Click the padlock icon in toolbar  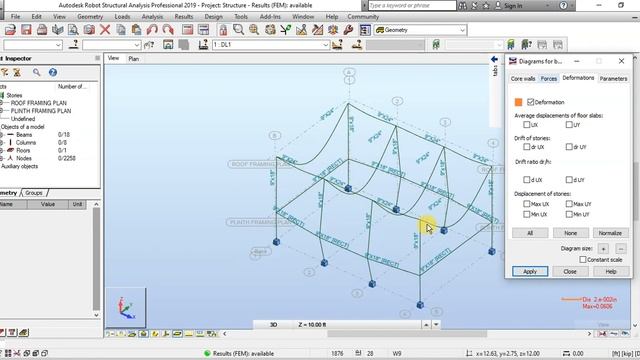coord(223,30)
